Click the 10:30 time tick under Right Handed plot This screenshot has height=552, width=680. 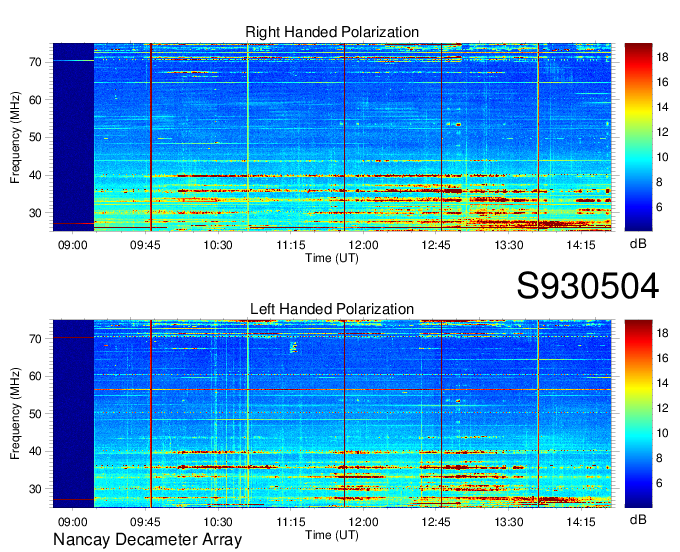(218, 245)
